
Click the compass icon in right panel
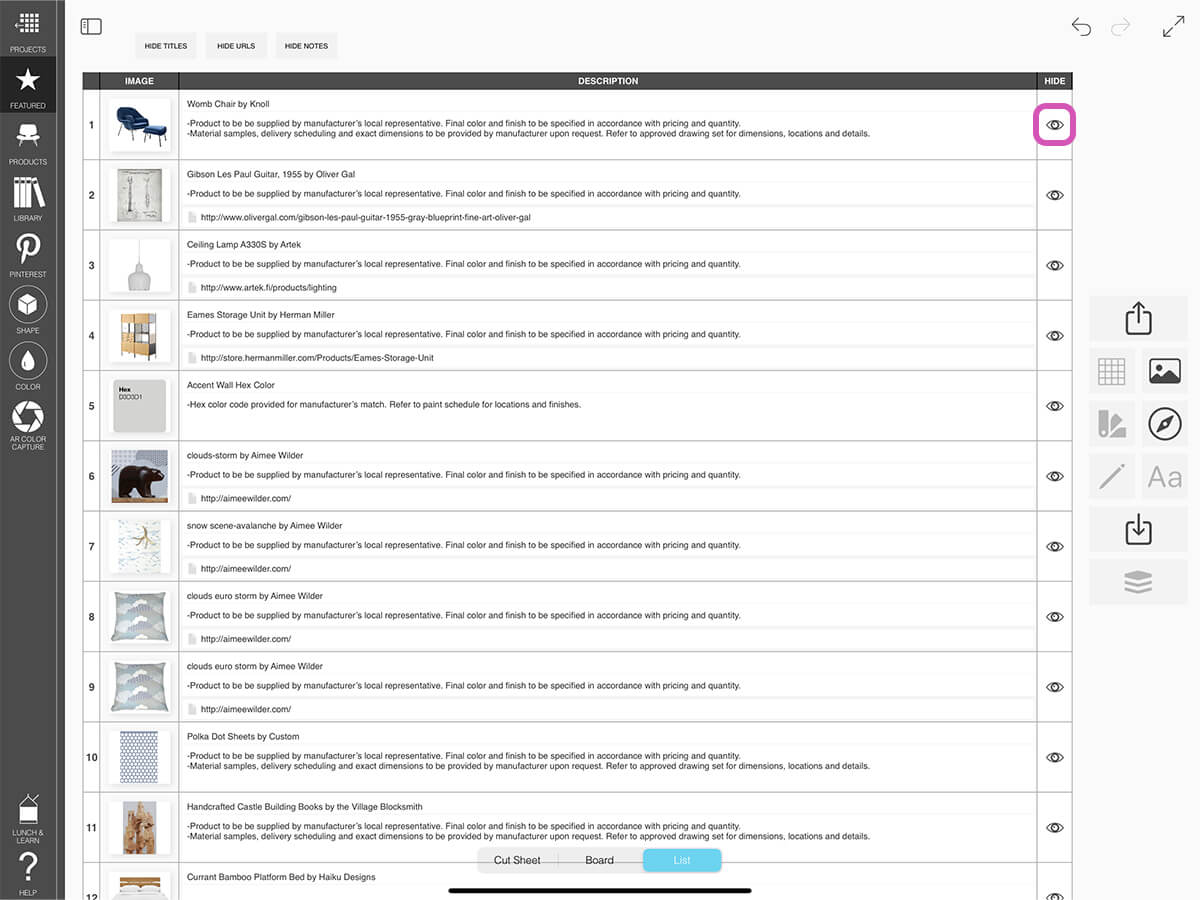coord(1164,424)
